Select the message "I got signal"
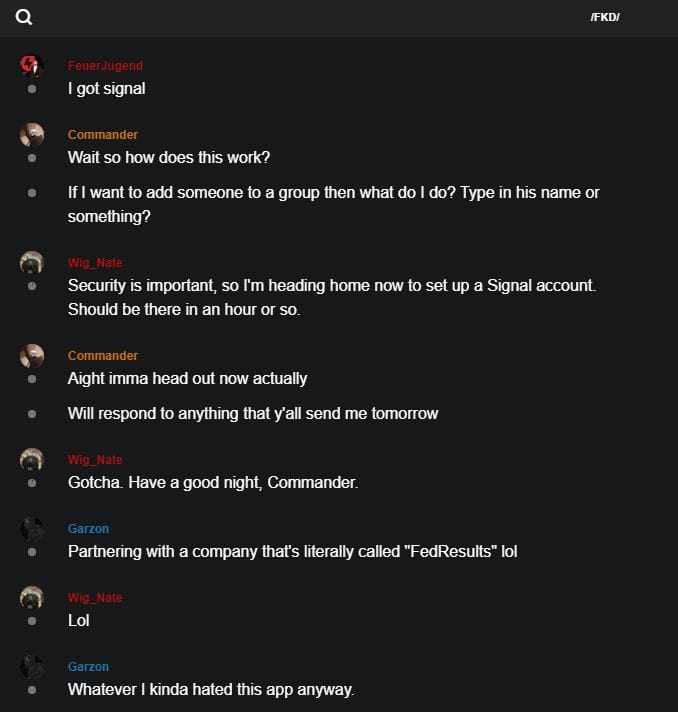 click(x=106, y=89)
